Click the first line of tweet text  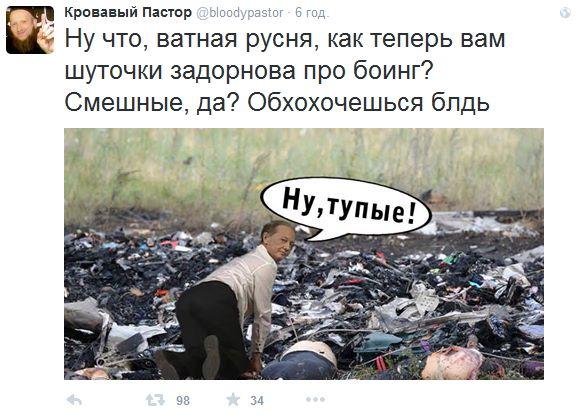pyautogui.click(x=285, y=40)
